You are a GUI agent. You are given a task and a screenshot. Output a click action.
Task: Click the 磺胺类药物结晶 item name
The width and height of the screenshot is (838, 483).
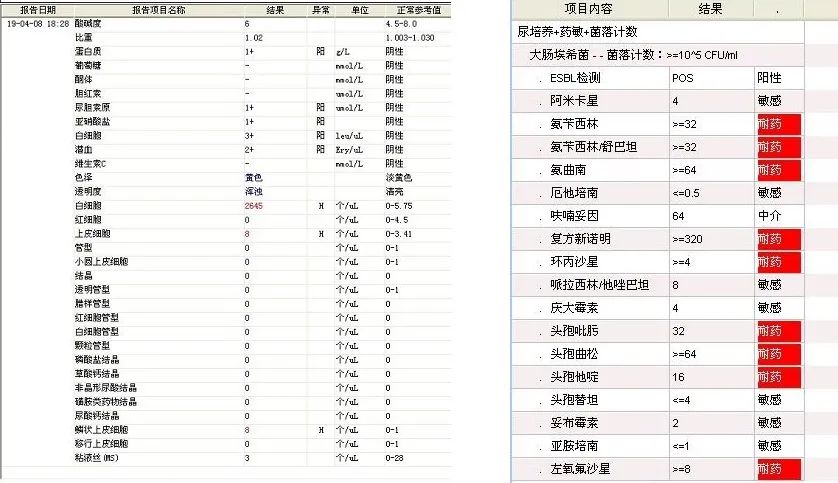pos(105,402)
